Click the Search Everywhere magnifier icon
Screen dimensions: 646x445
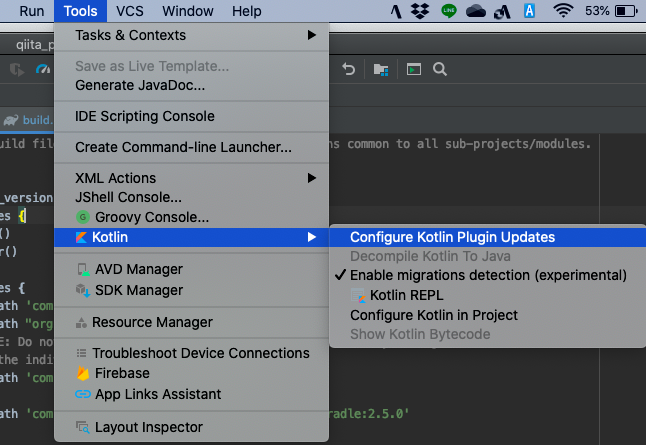(440, 69)
